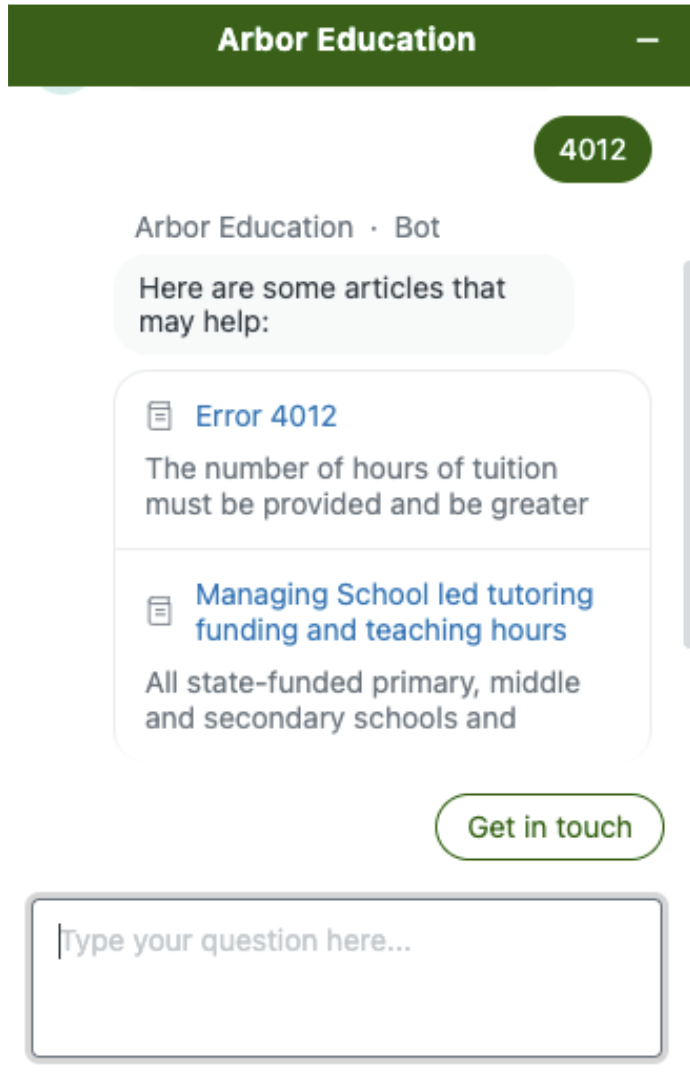Focus the Type your question here field
This screenshot has width=690, height=1076.
(347, 978)
